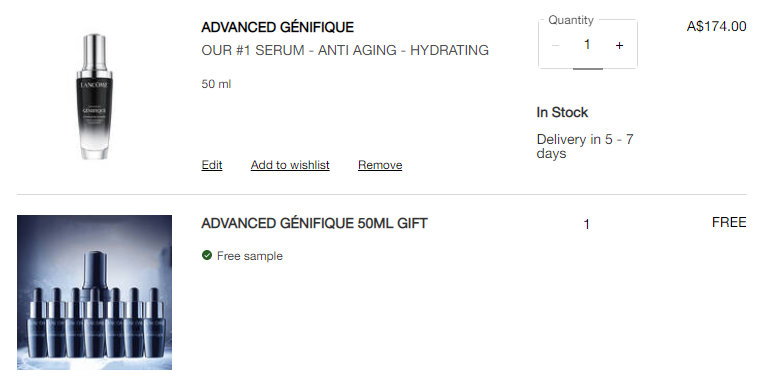Click the 50 ml size label
Viewport: 763px width, 389px height.
point(216,84)
